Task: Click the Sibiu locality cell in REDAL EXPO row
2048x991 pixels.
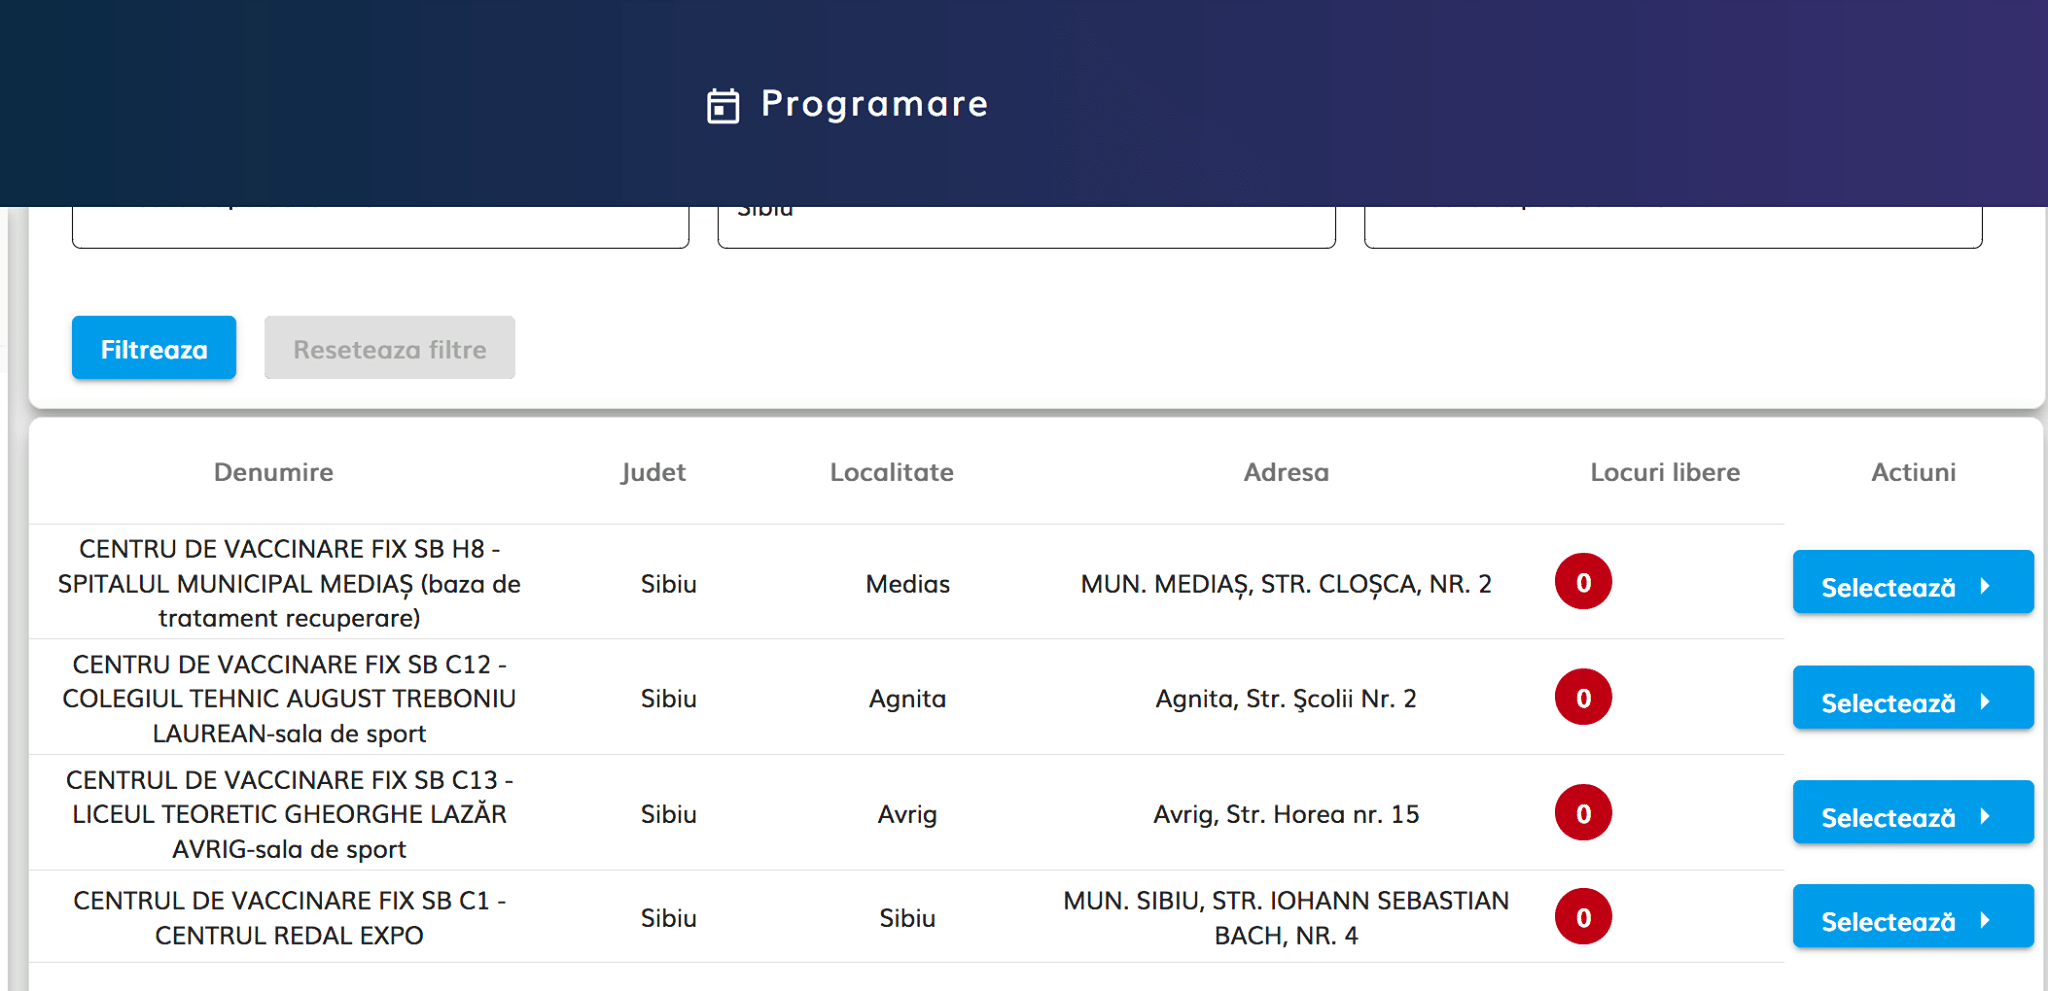Action: (907, 918)
